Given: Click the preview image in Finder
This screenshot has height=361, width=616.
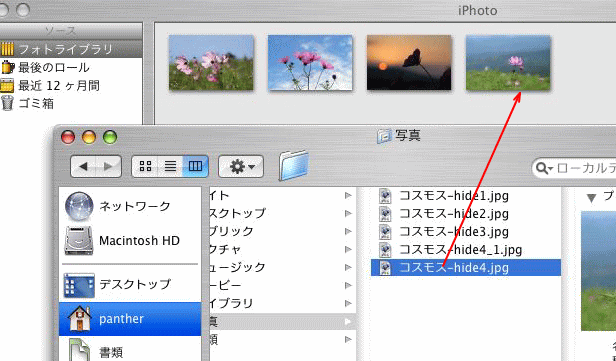Looking at the screenshot, I should pyautogui.click(x=598, y=271).
